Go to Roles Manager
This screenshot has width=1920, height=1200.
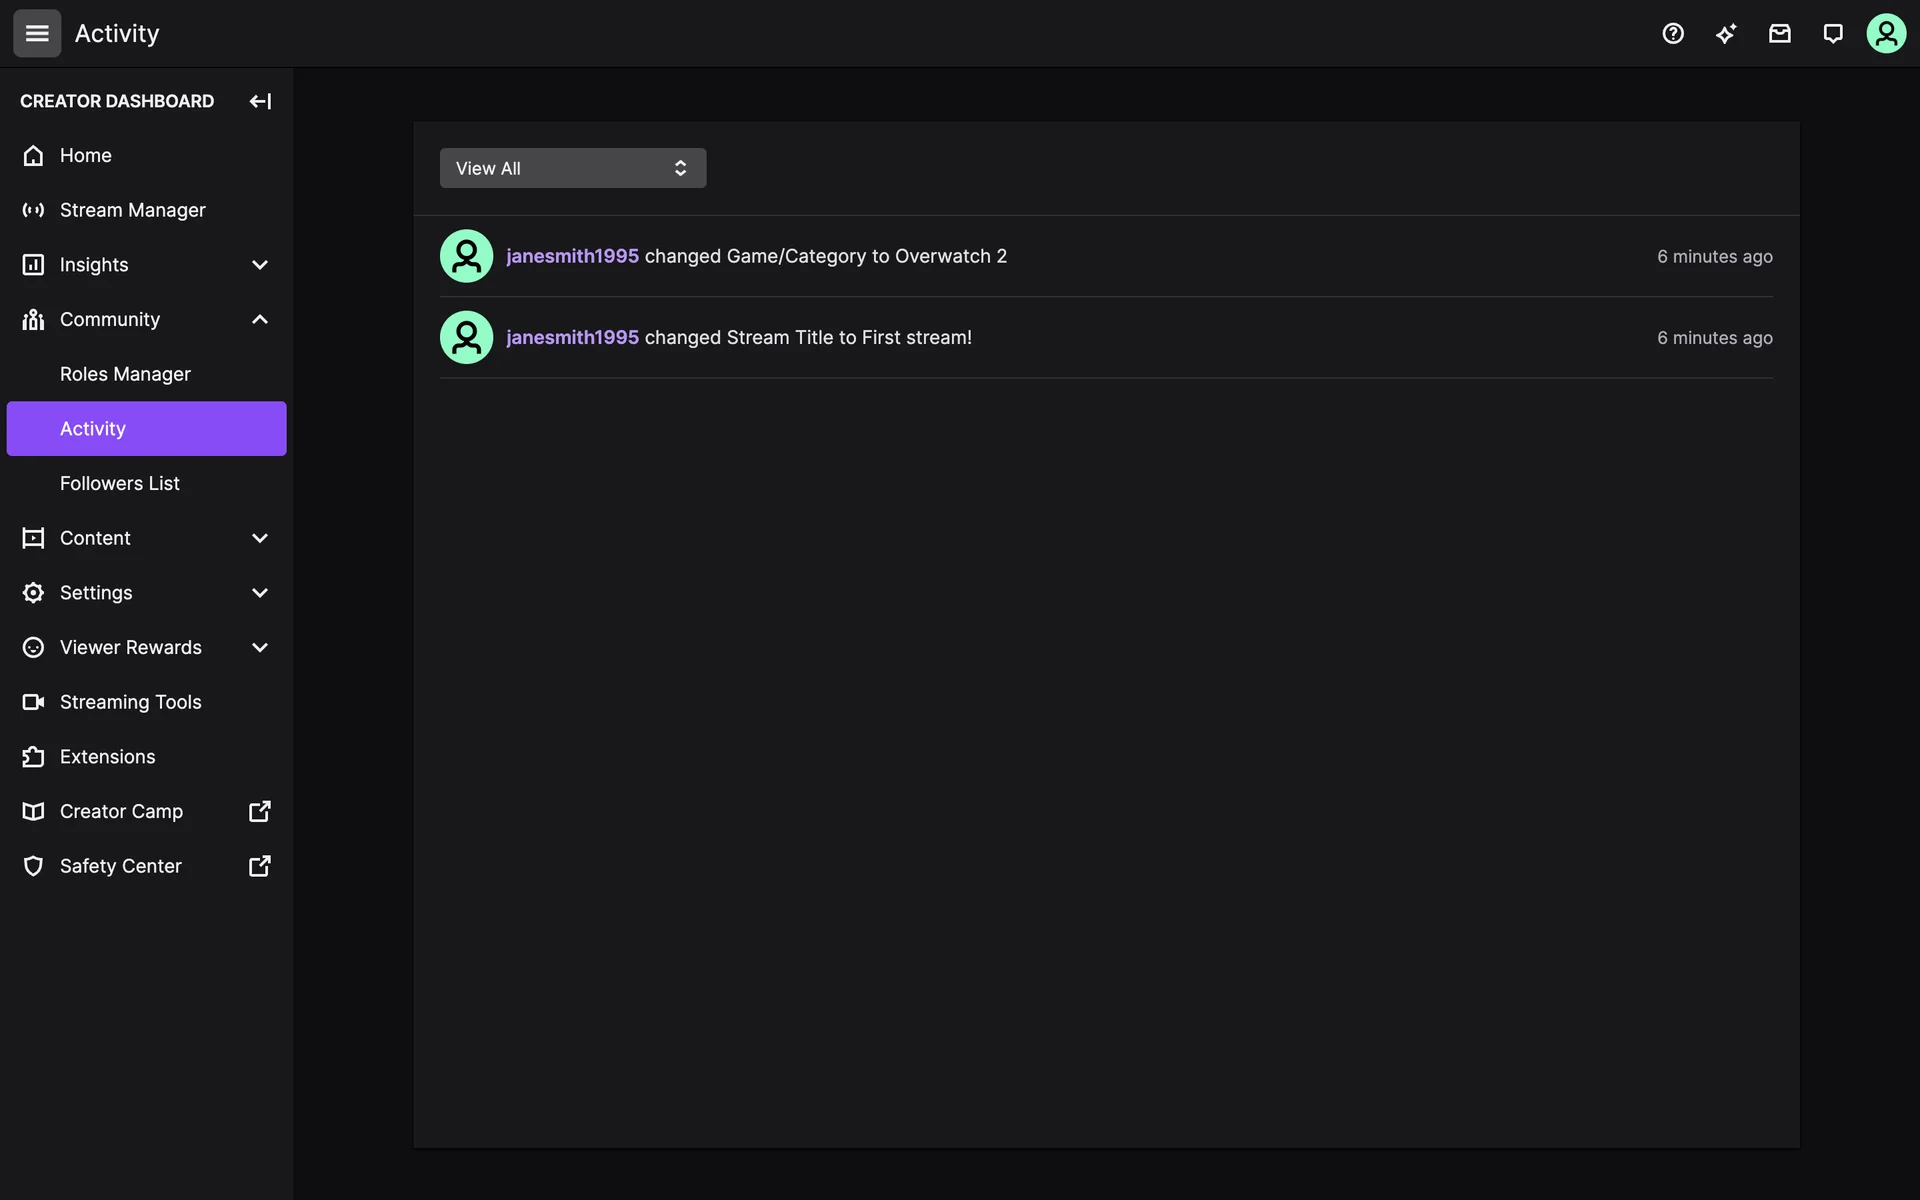[125, 374]
